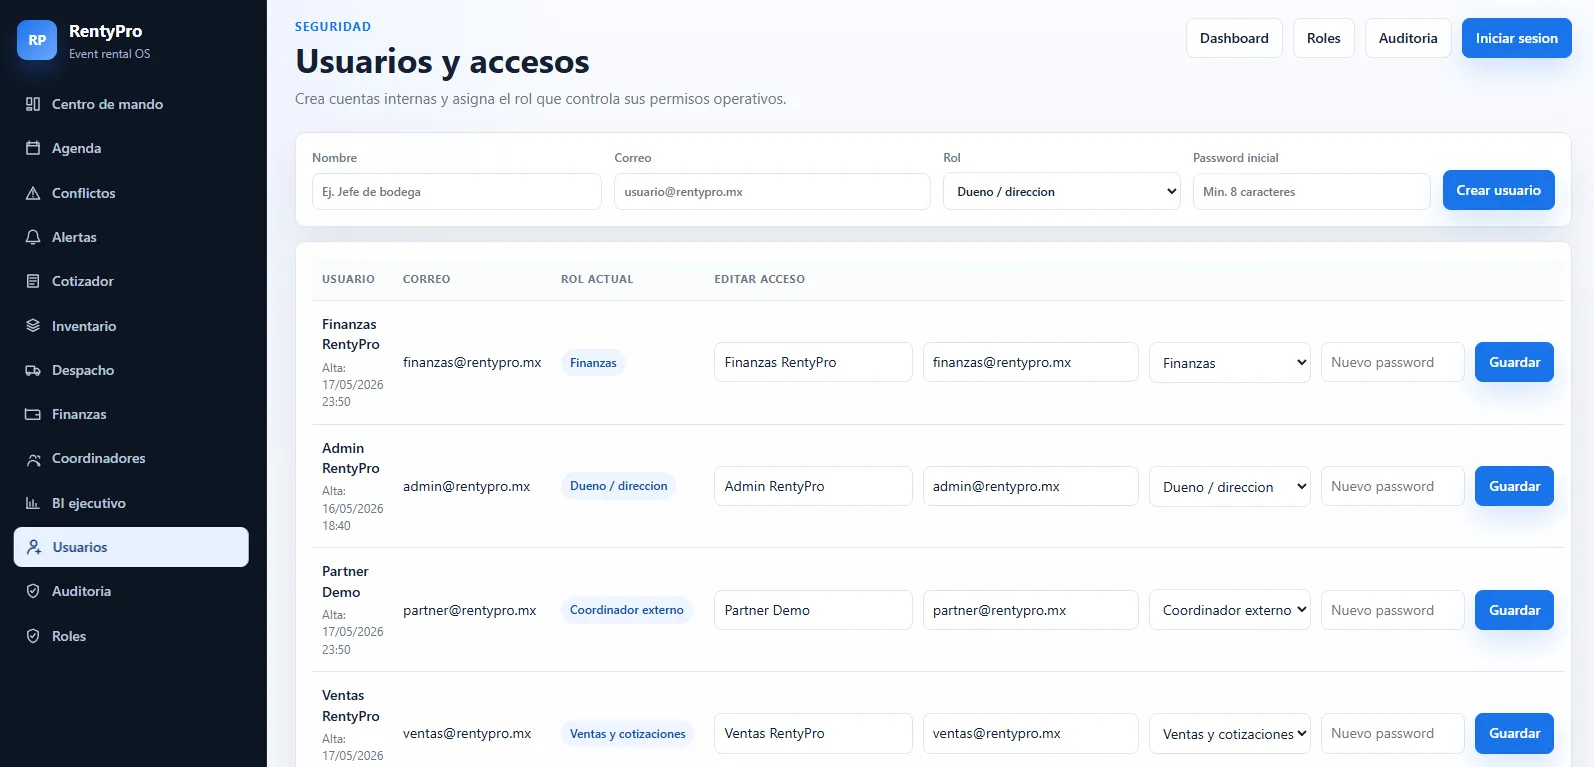The image size is (1594, 767).
Task: Click the Roles shield icon in sidebar
Action: [x=33, y=636]
